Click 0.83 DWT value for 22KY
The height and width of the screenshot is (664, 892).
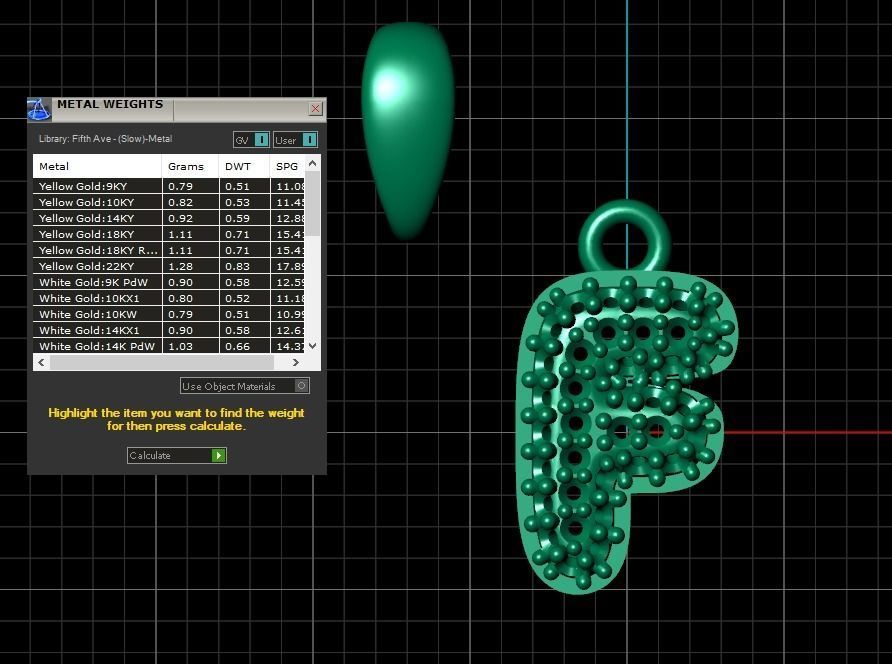coord(237,266)
